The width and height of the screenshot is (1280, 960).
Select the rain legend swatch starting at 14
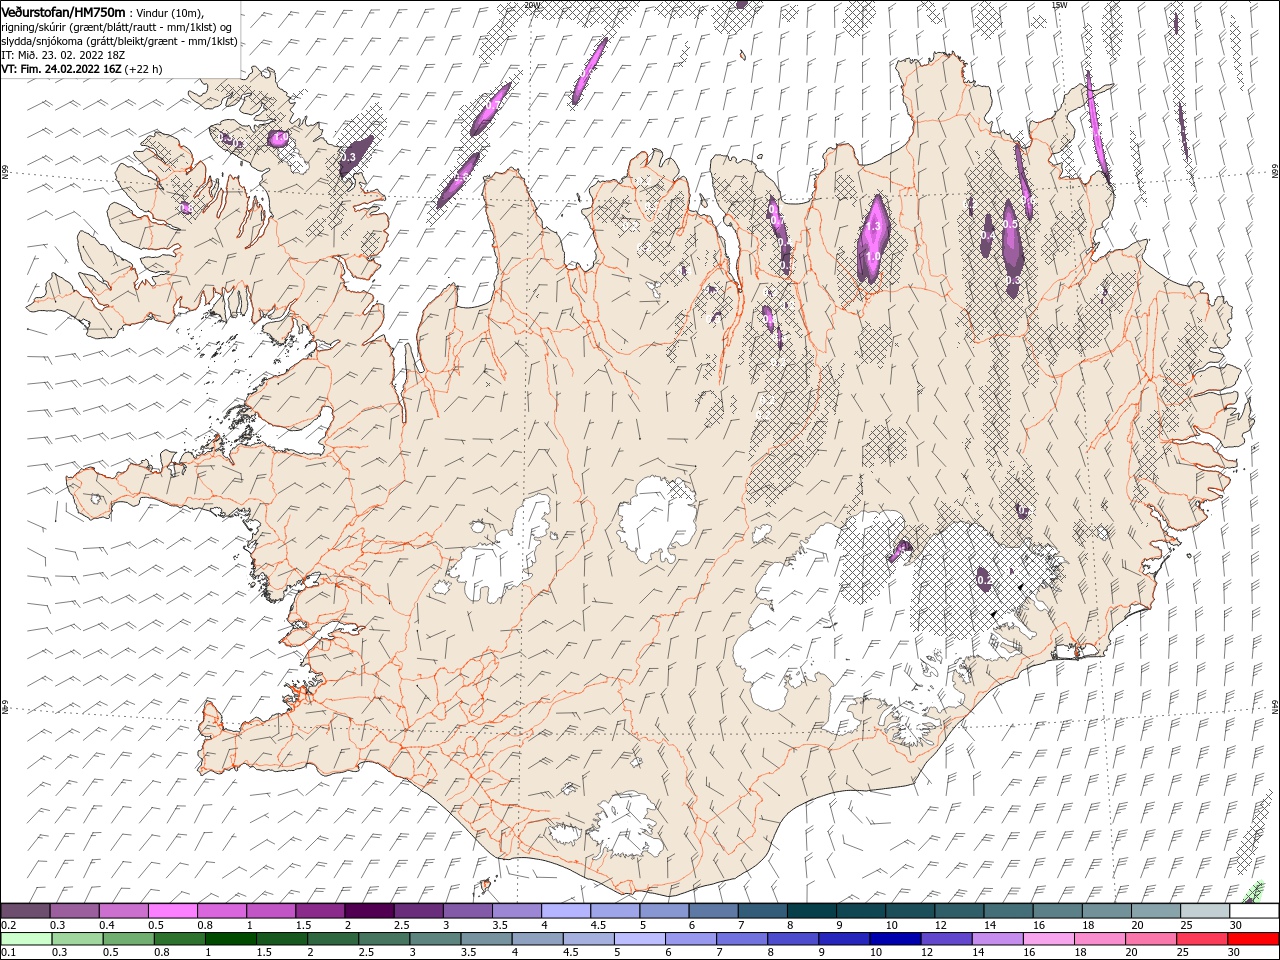click(997, 939)
